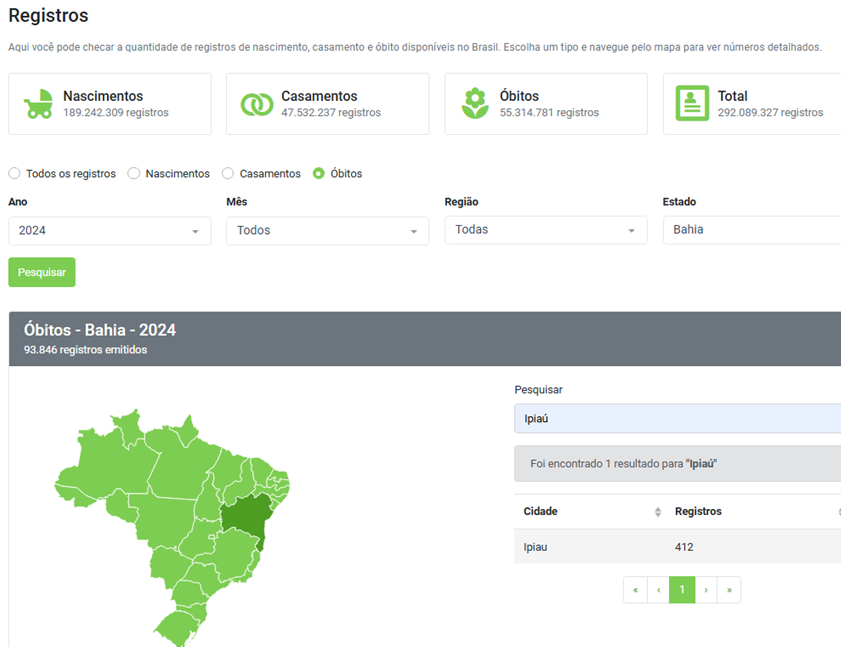
Task: Click the baby stroller Nascimentos icon
Action: tap(39, 104)
